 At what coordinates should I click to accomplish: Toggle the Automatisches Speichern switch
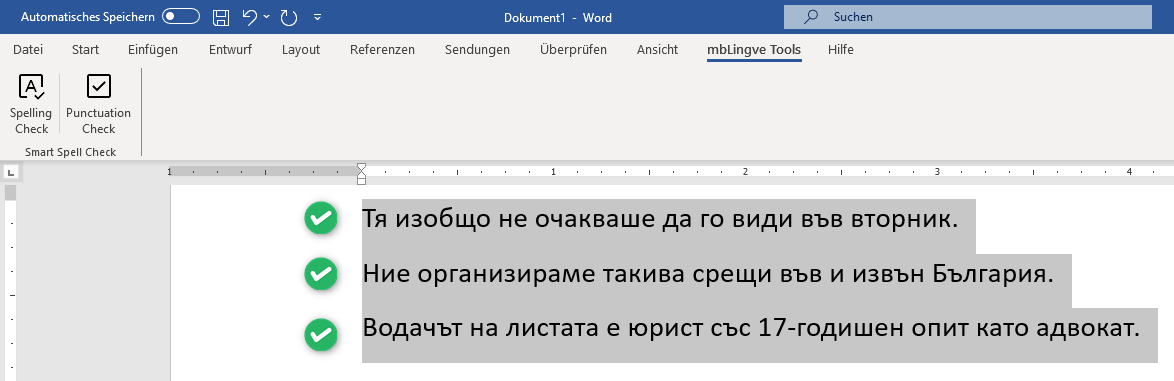pos(181,16)
